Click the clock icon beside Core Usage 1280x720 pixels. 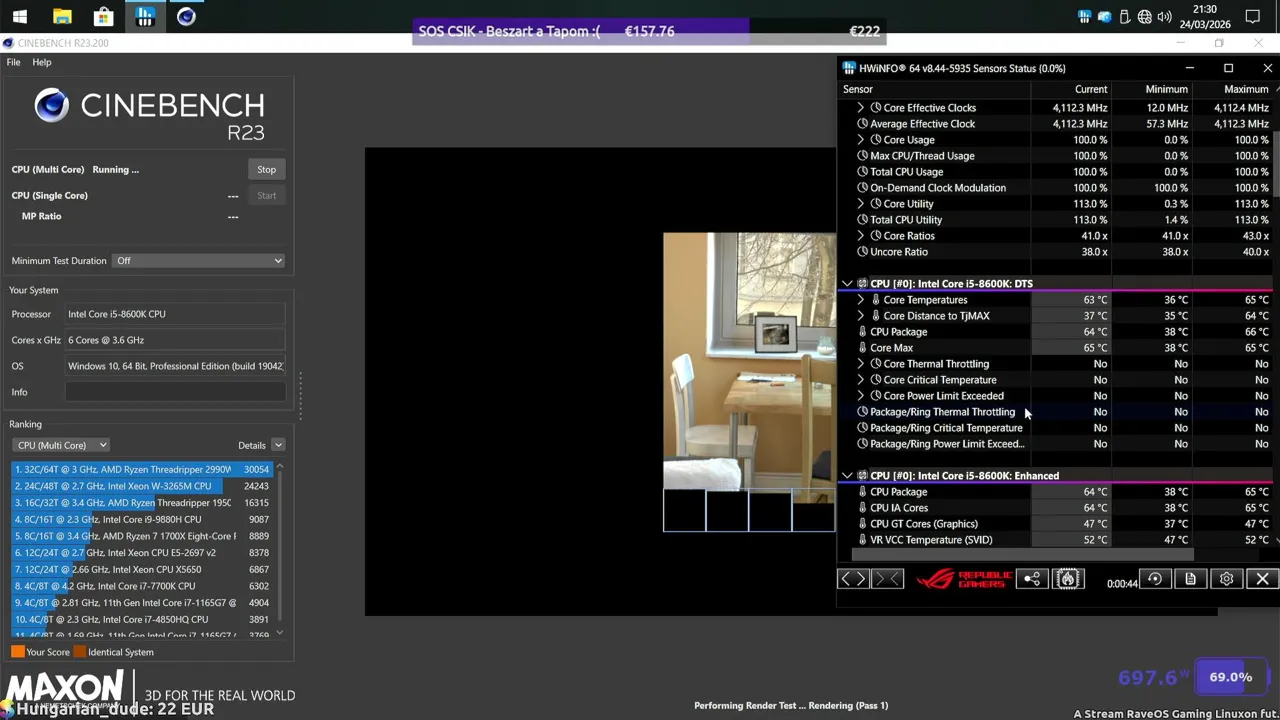click(876, 140)
